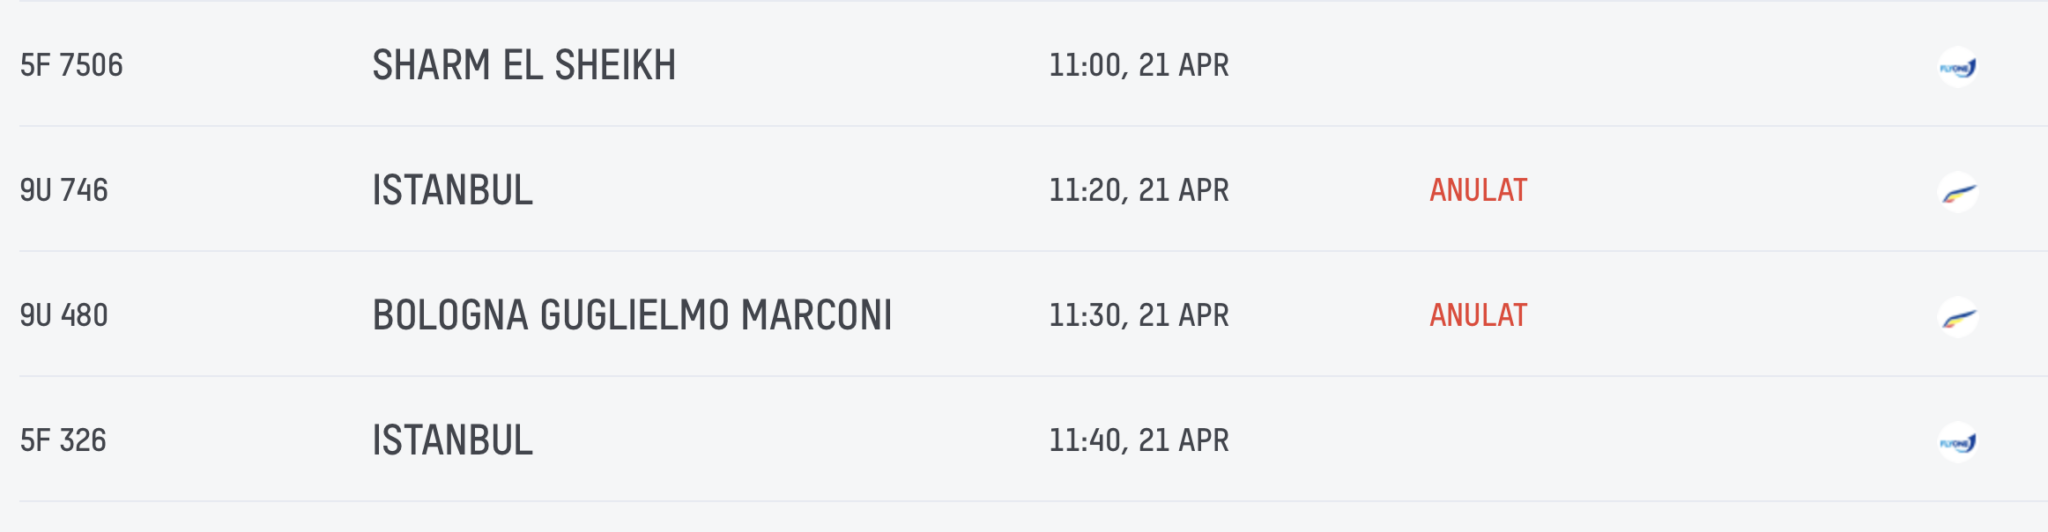
Task: Click the Air Moldova logo for flight 9U 480
Action: point(1957,317)
